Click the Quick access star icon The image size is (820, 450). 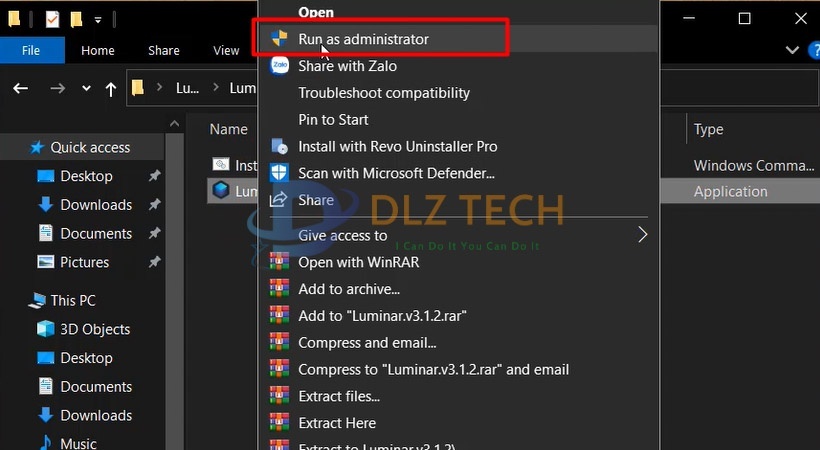point(37,147)
